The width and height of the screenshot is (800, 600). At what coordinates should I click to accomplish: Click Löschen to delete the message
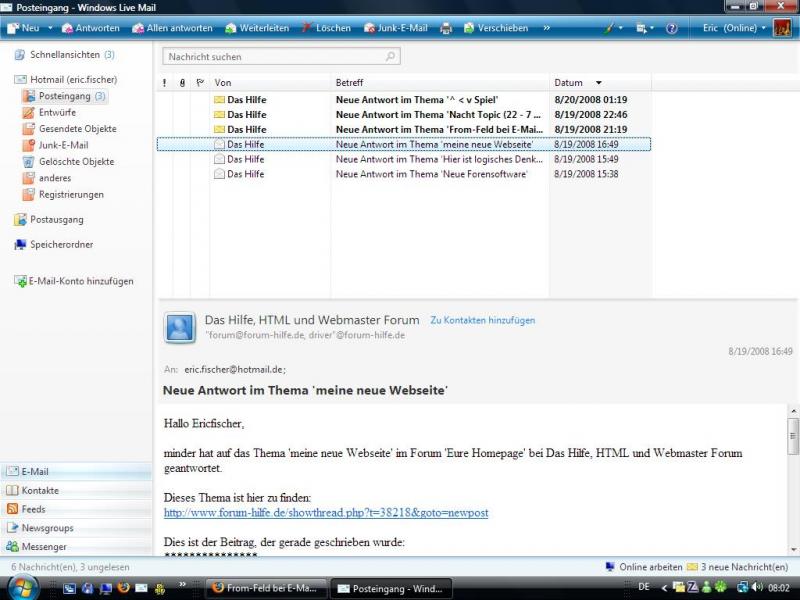pos(325,28)
